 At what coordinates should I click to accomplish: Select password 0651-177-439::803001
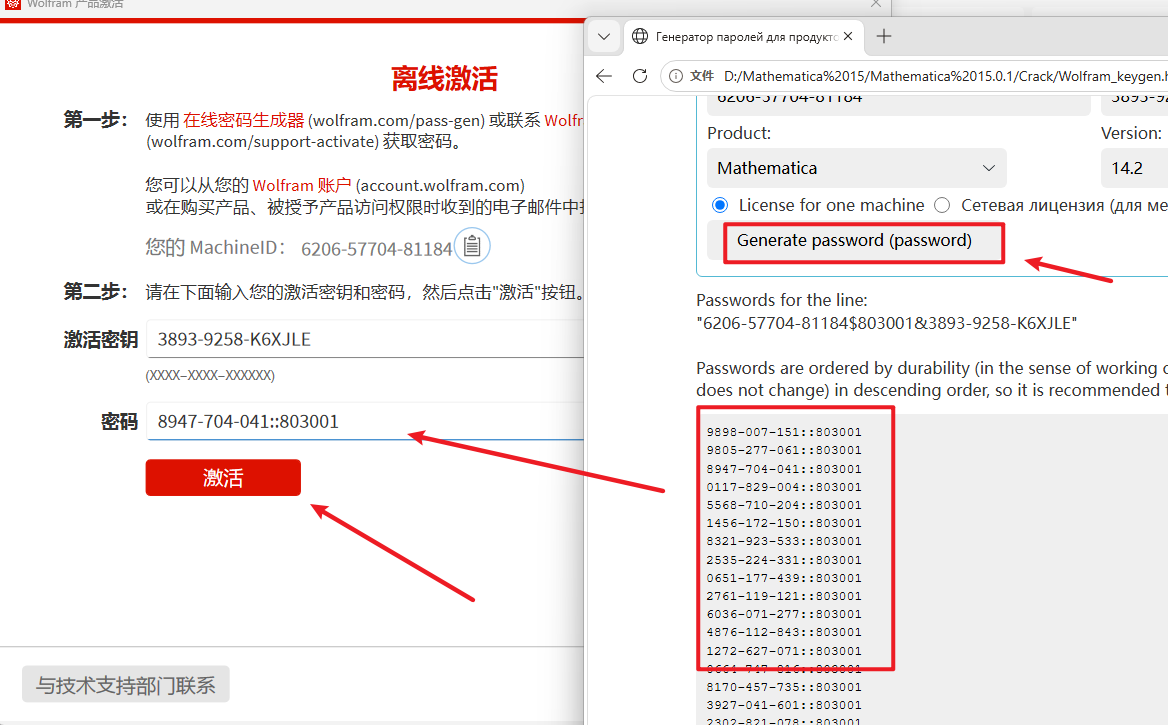(784, 577)
